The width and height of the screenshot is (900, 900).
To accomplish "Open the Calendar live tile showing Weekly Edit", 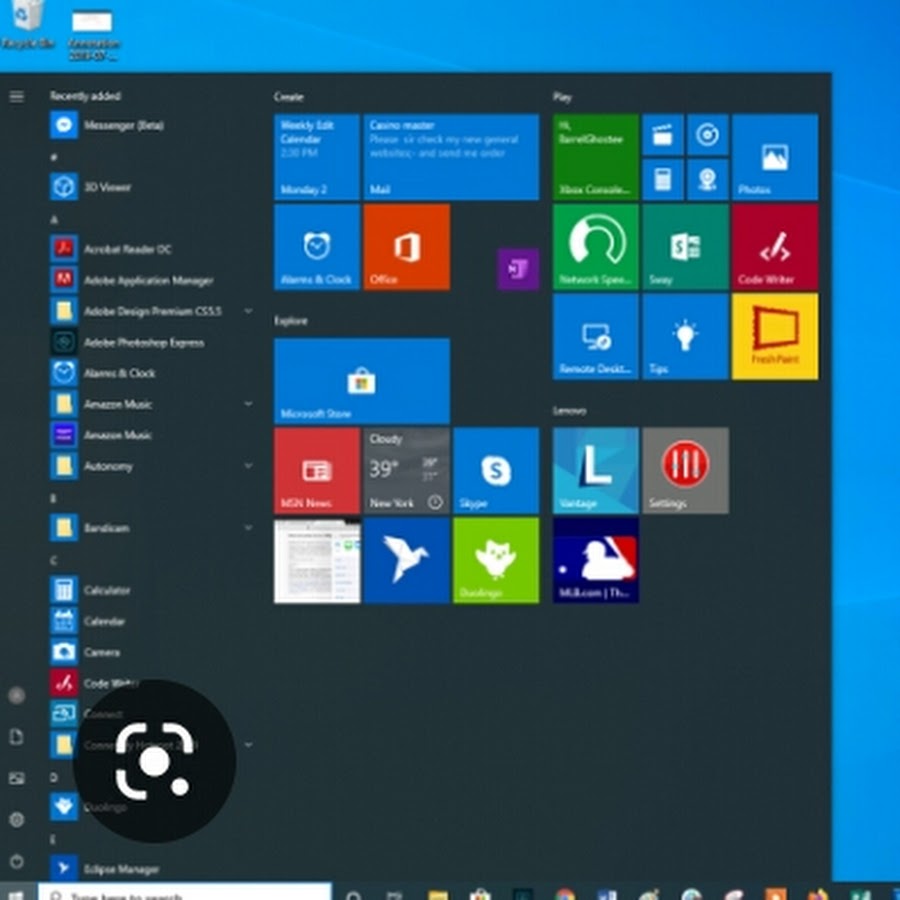I will point(317,157).
